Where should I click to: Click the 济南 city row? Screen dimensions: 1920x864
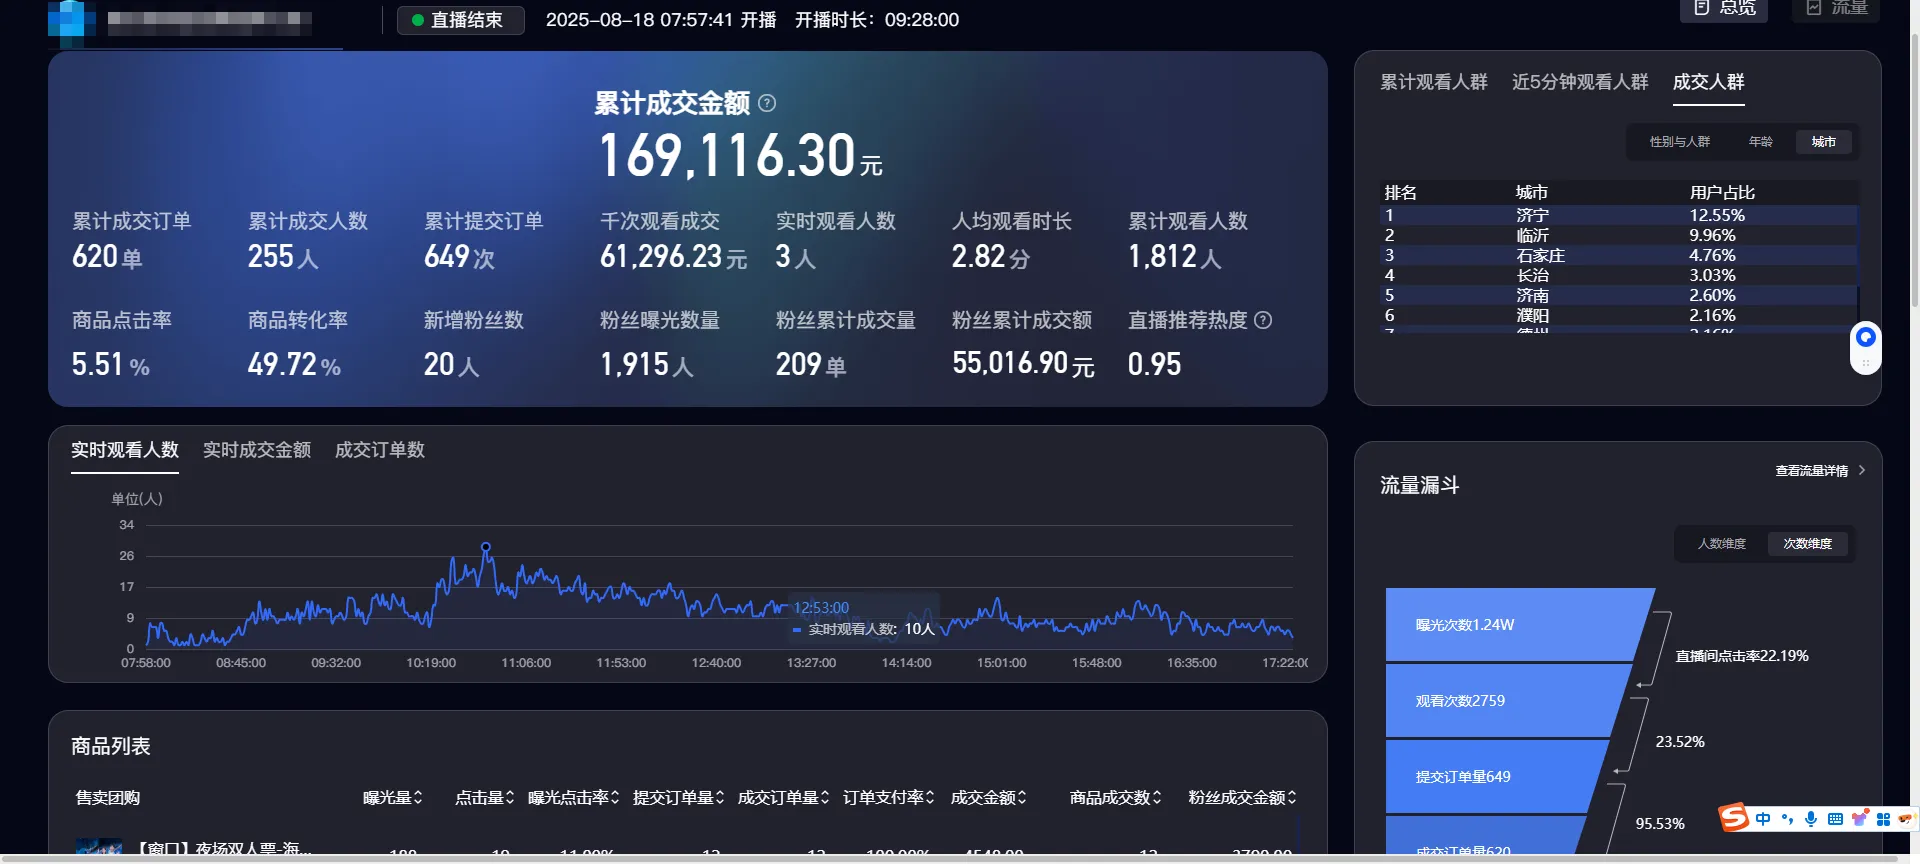[x=1618, y=295]
